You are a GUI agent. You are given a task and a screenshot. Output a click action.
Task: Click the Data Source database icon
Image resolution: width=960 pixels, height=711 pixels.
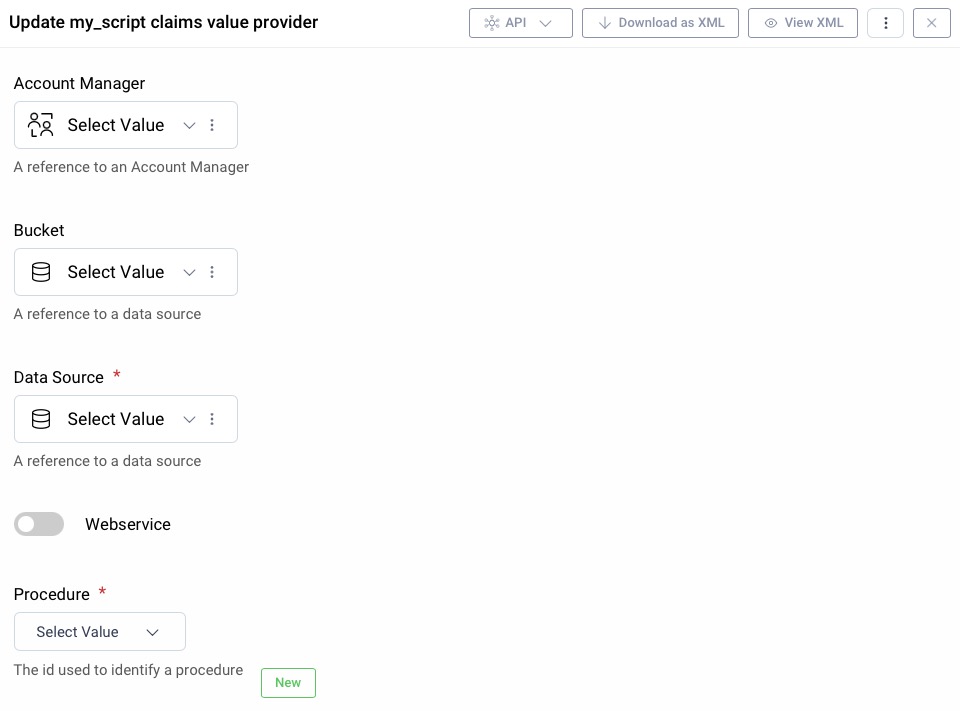pos(41,419)
